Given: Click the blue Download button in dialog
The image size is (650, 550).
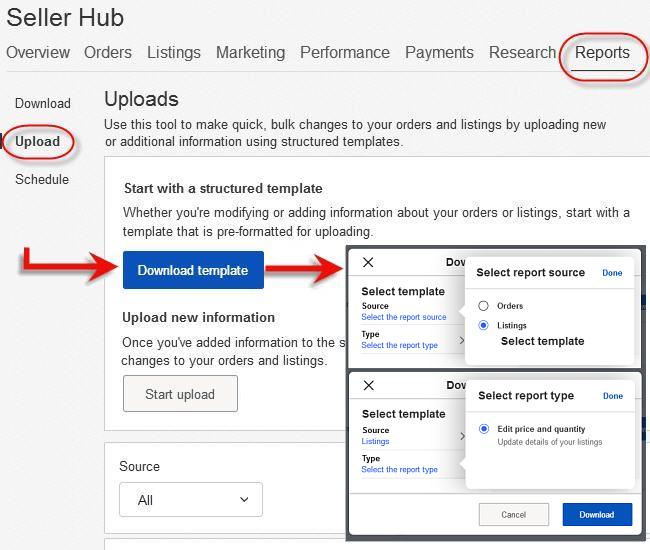Looking at the screenshot, I should click(597, 514).
